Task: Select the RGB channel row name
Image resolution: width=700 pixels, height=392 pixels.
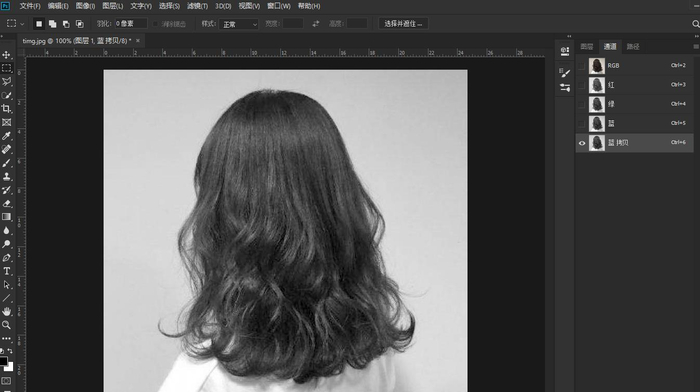Action: pyautogui.click(x=613, y=66)
